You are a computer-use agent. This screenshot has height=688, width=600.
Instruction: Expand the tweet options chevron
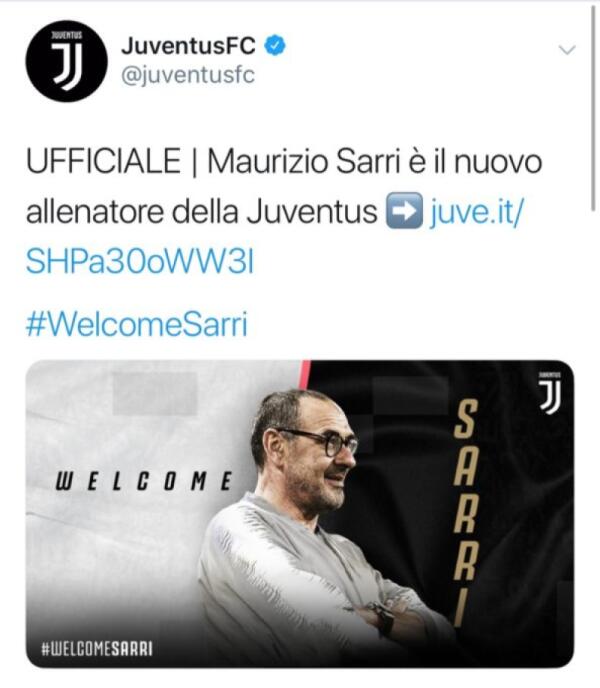coord(567,50)
